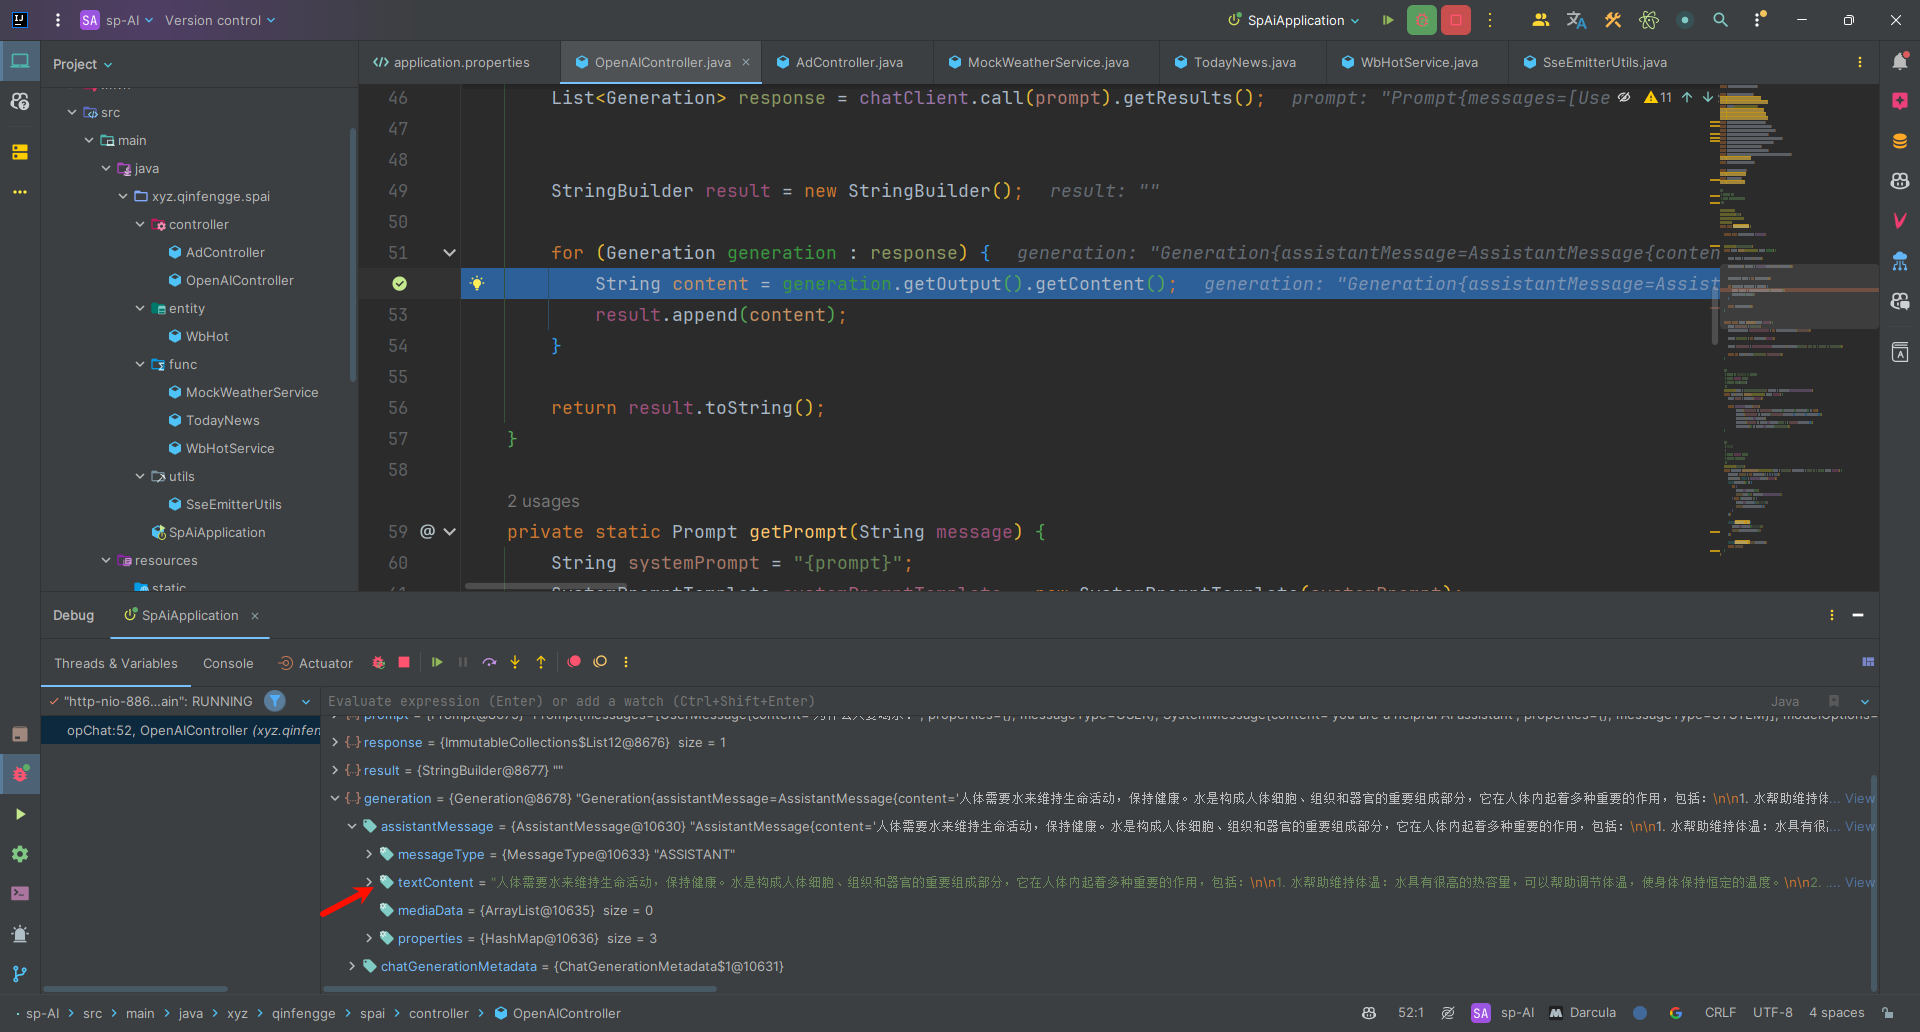Expand the textContent variable node
The height and width of the screenshot is (1032, 1920).
pos(369,882)
